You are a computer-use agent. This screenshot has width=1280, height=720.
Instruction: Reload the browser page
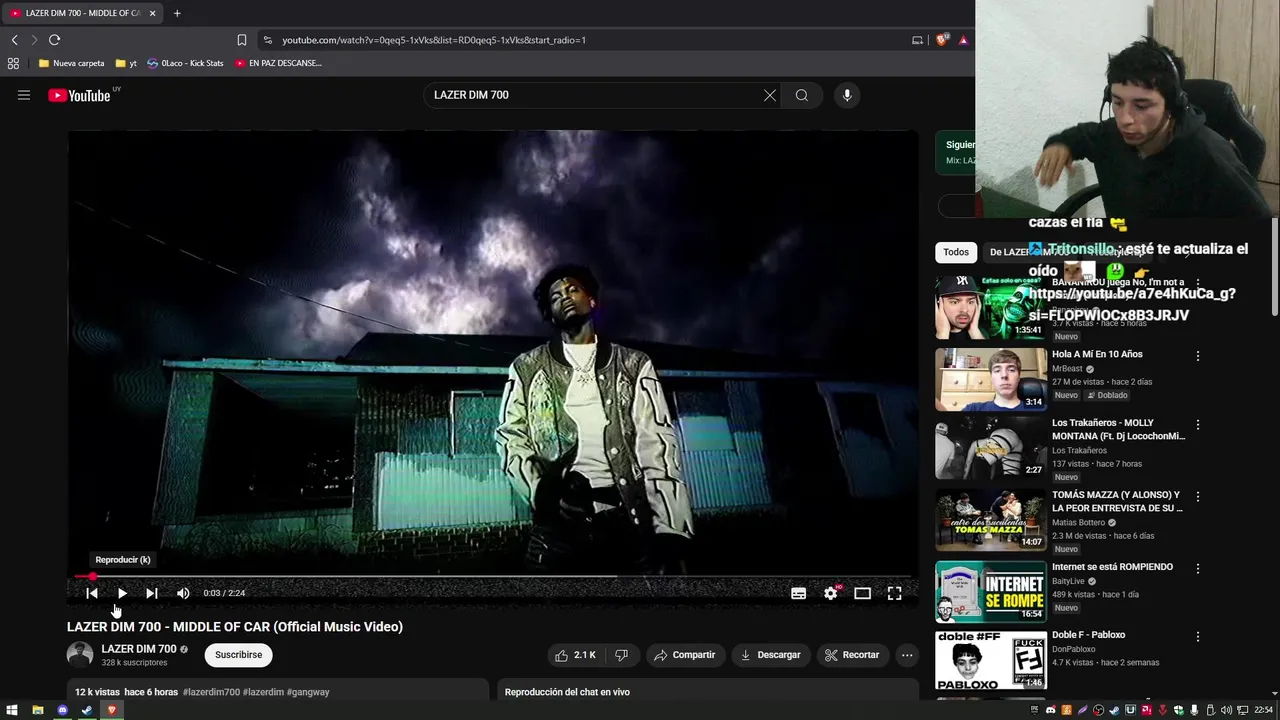click(x=54, y=40)
